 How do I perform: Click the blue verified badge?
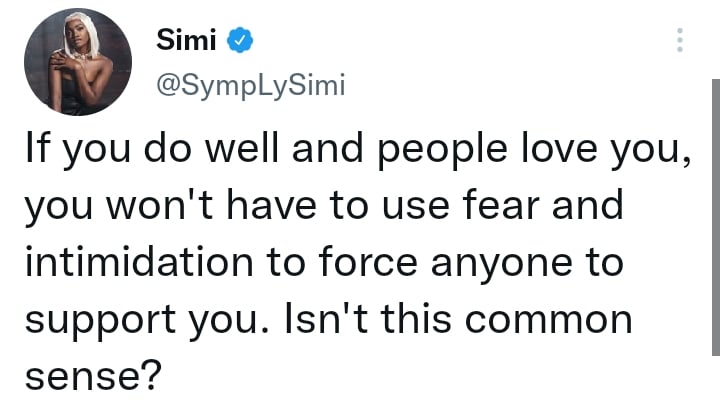(x=240, y=40)
